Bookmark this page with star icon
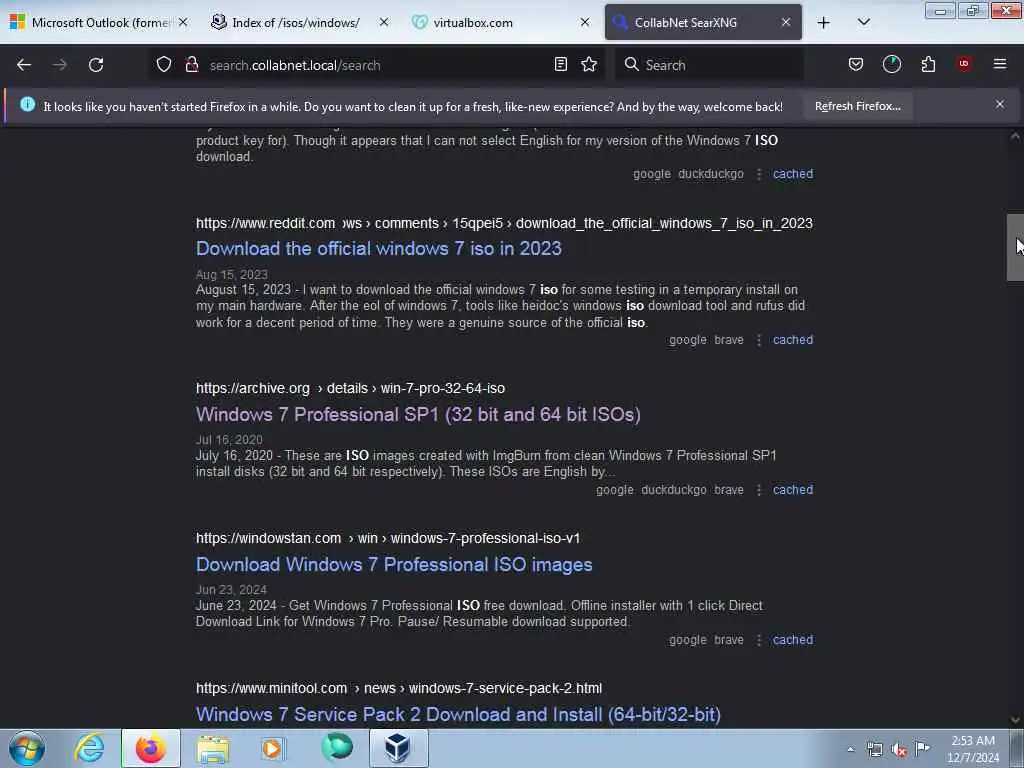Viewport: 1024px width, 768px height. pyautogui.click(x=589, y=65)
